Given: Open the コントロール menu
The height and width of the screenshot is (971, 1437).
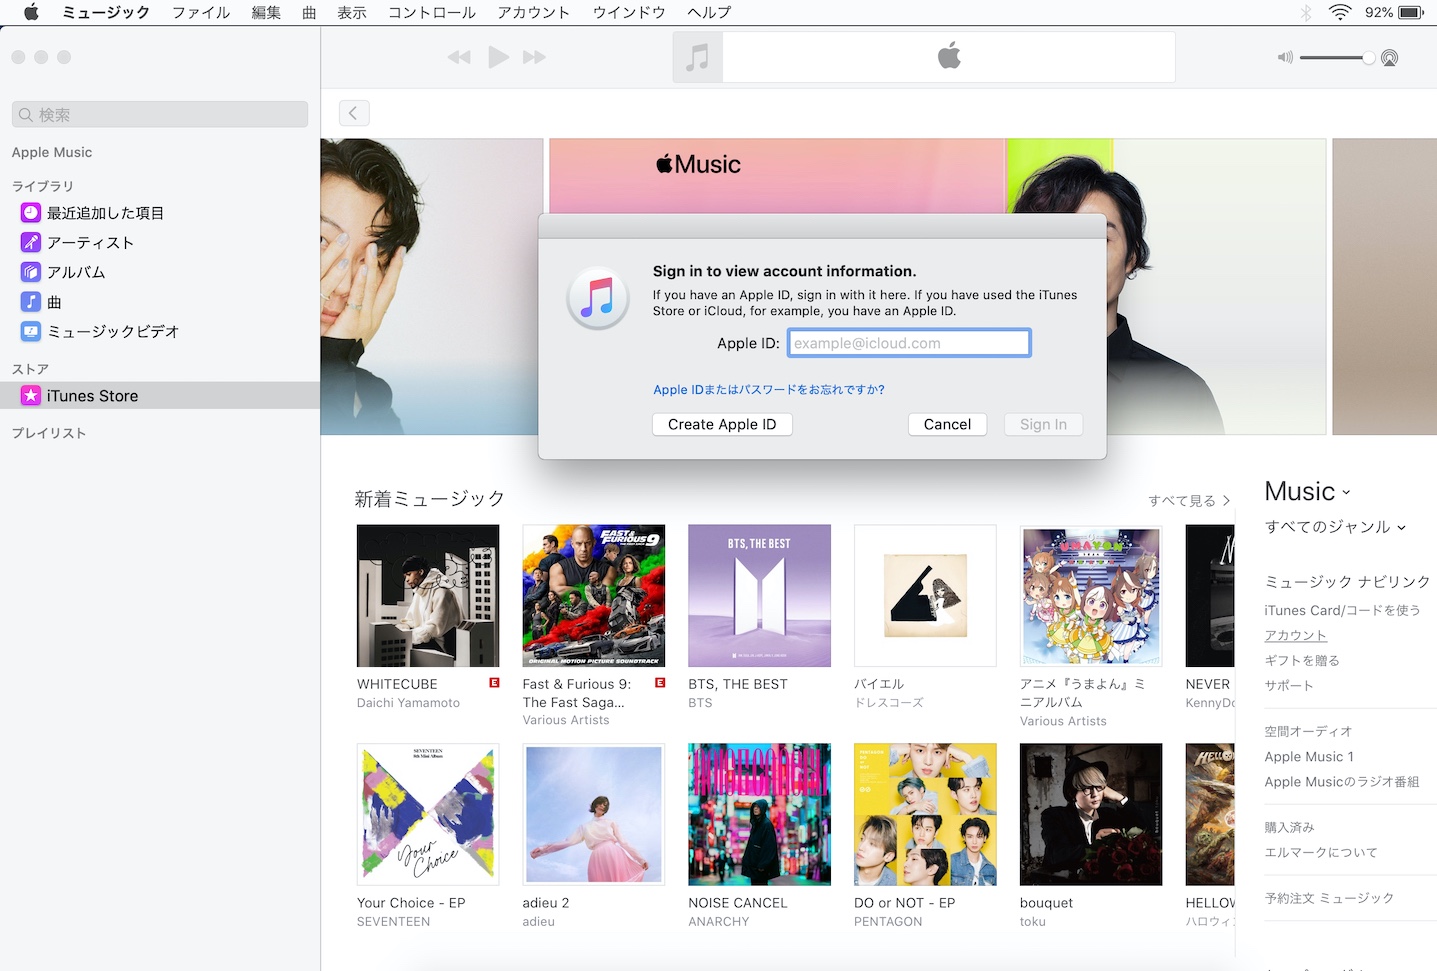Looking at the screenshot, I should [432, 12].
